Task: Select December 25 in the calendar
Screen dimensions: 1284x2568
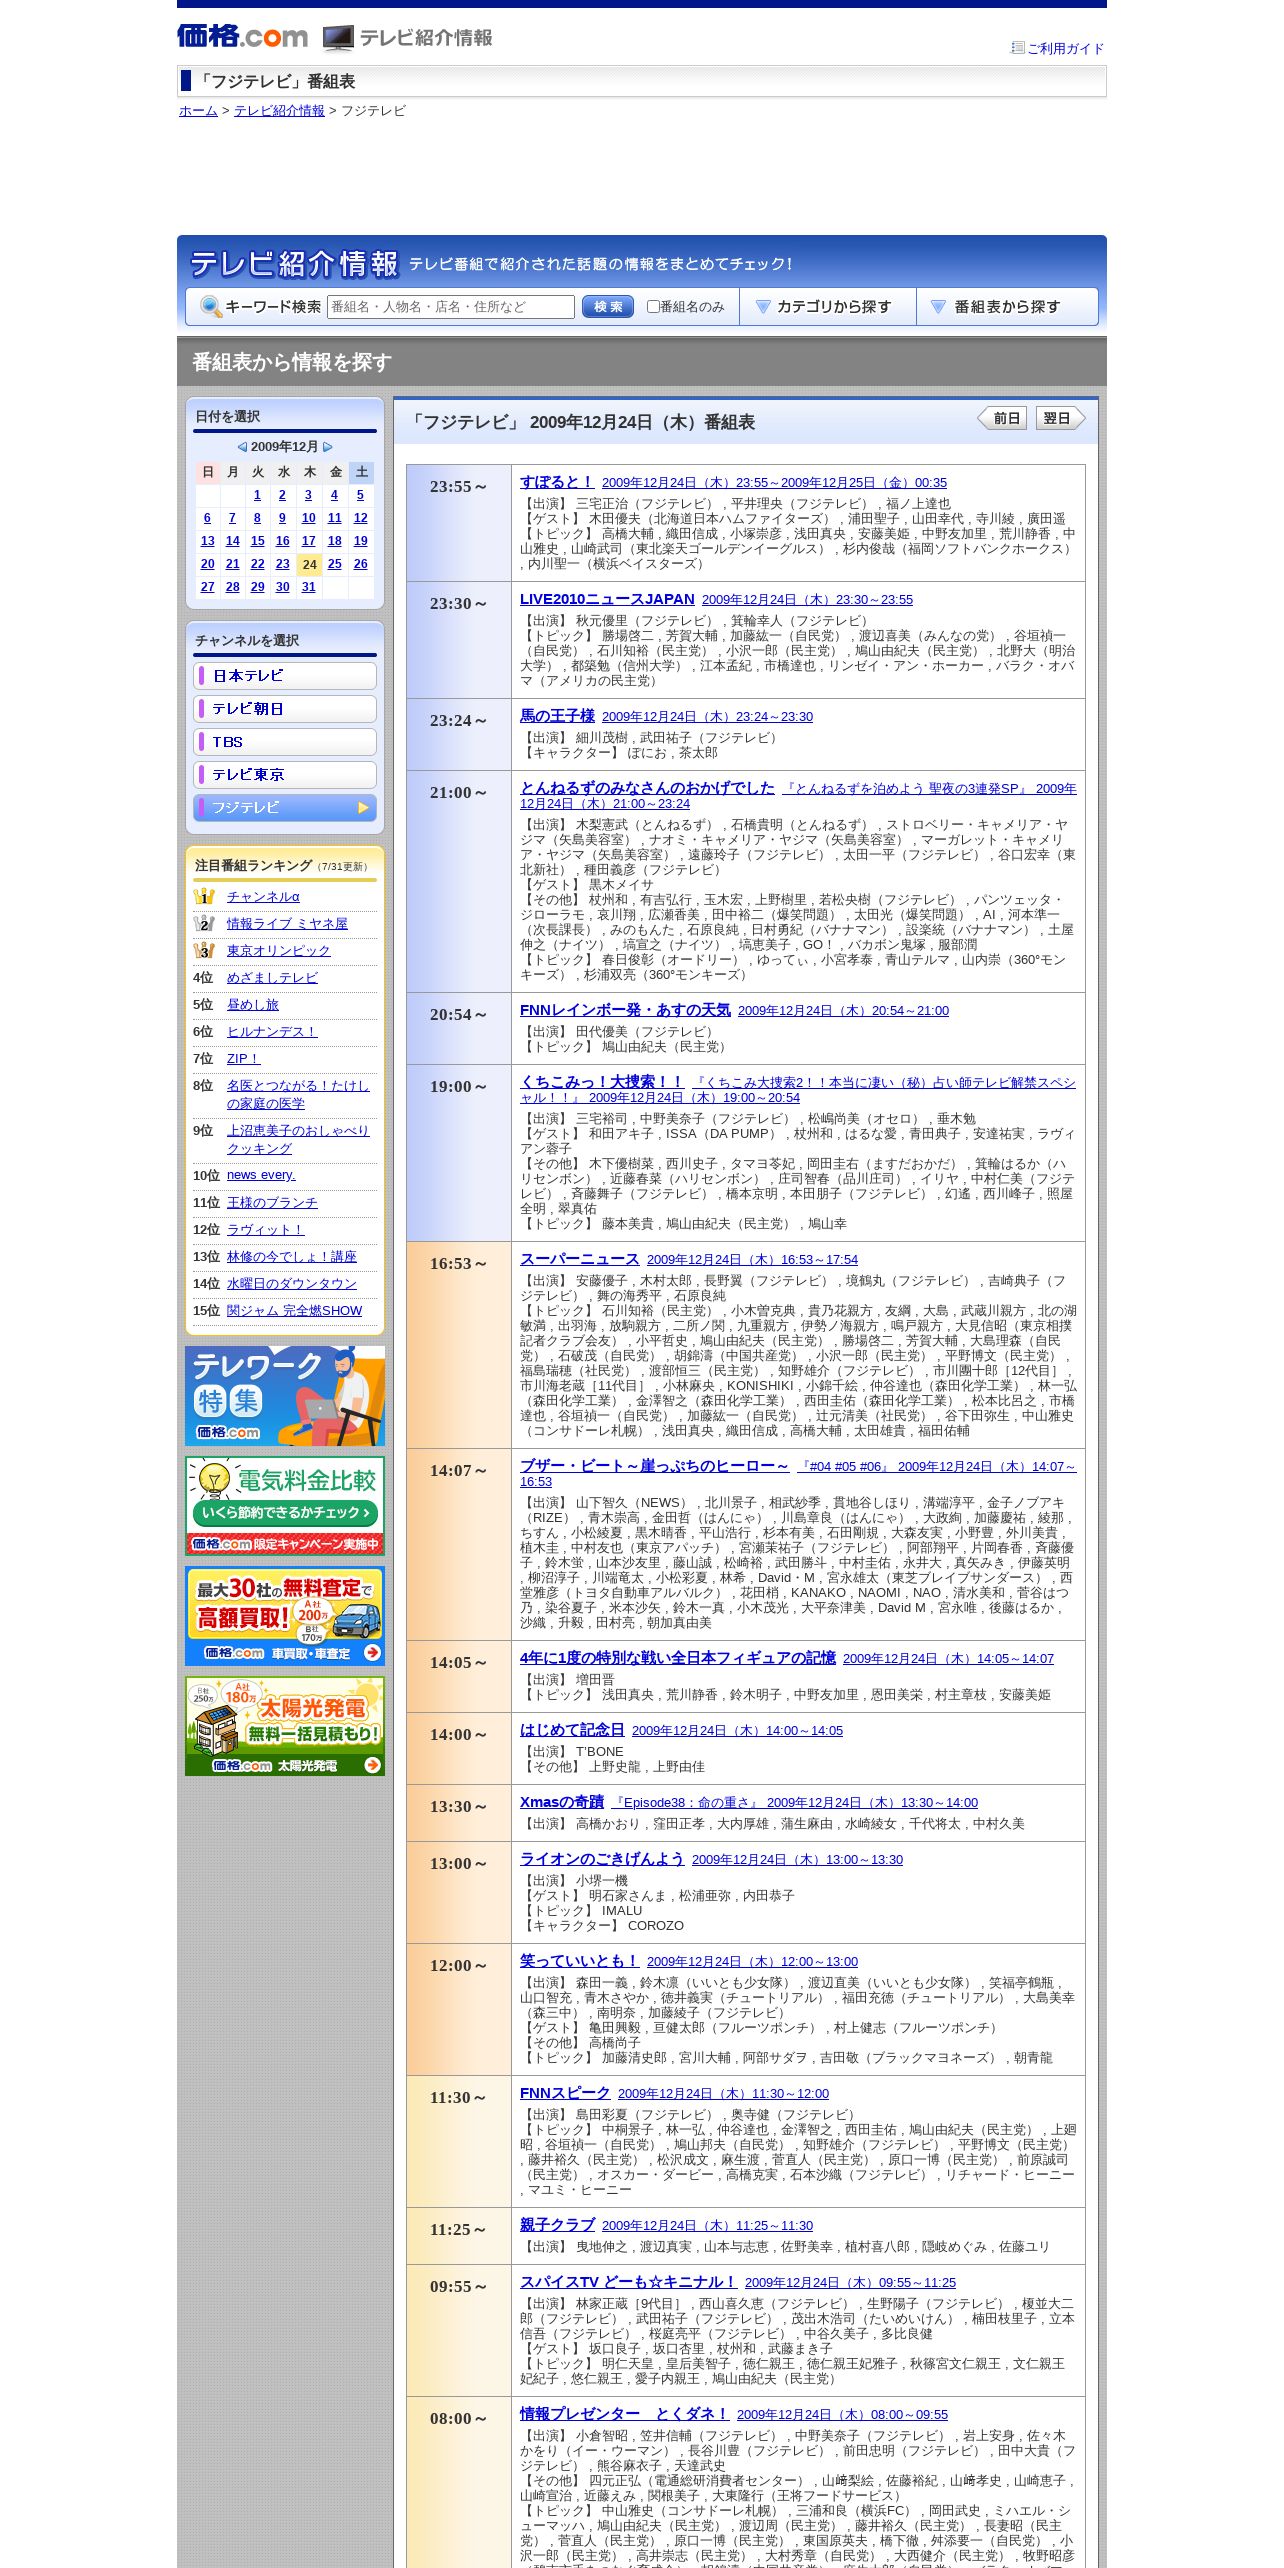Action: 335,564
